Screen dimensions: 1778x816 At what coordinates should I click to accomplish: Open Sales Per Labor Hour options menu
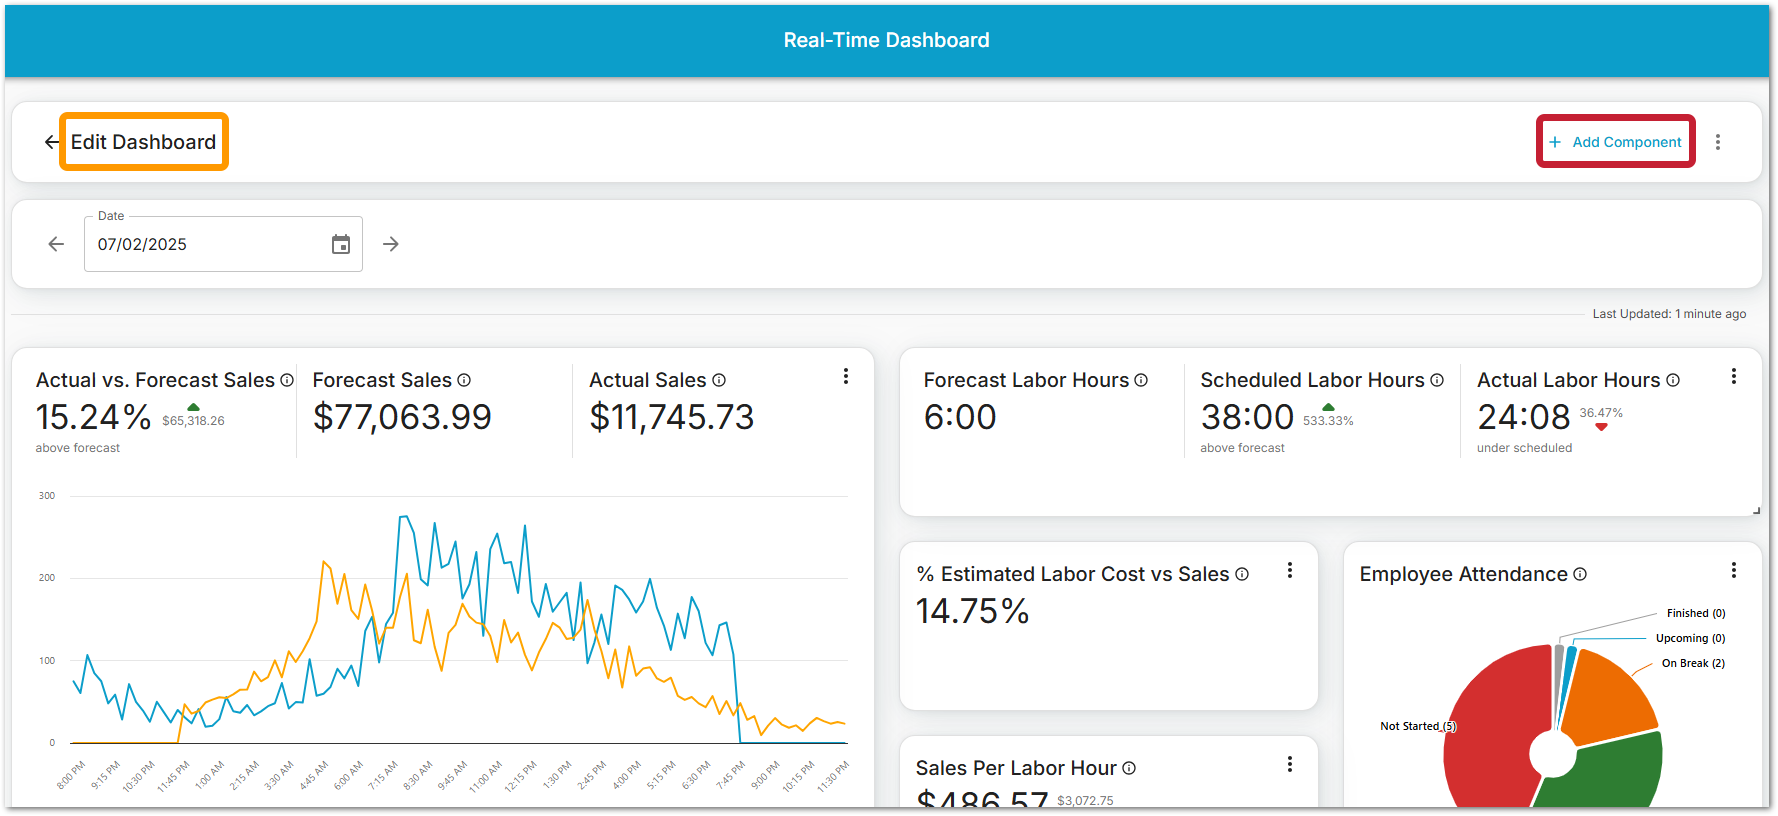(1290, 764)
